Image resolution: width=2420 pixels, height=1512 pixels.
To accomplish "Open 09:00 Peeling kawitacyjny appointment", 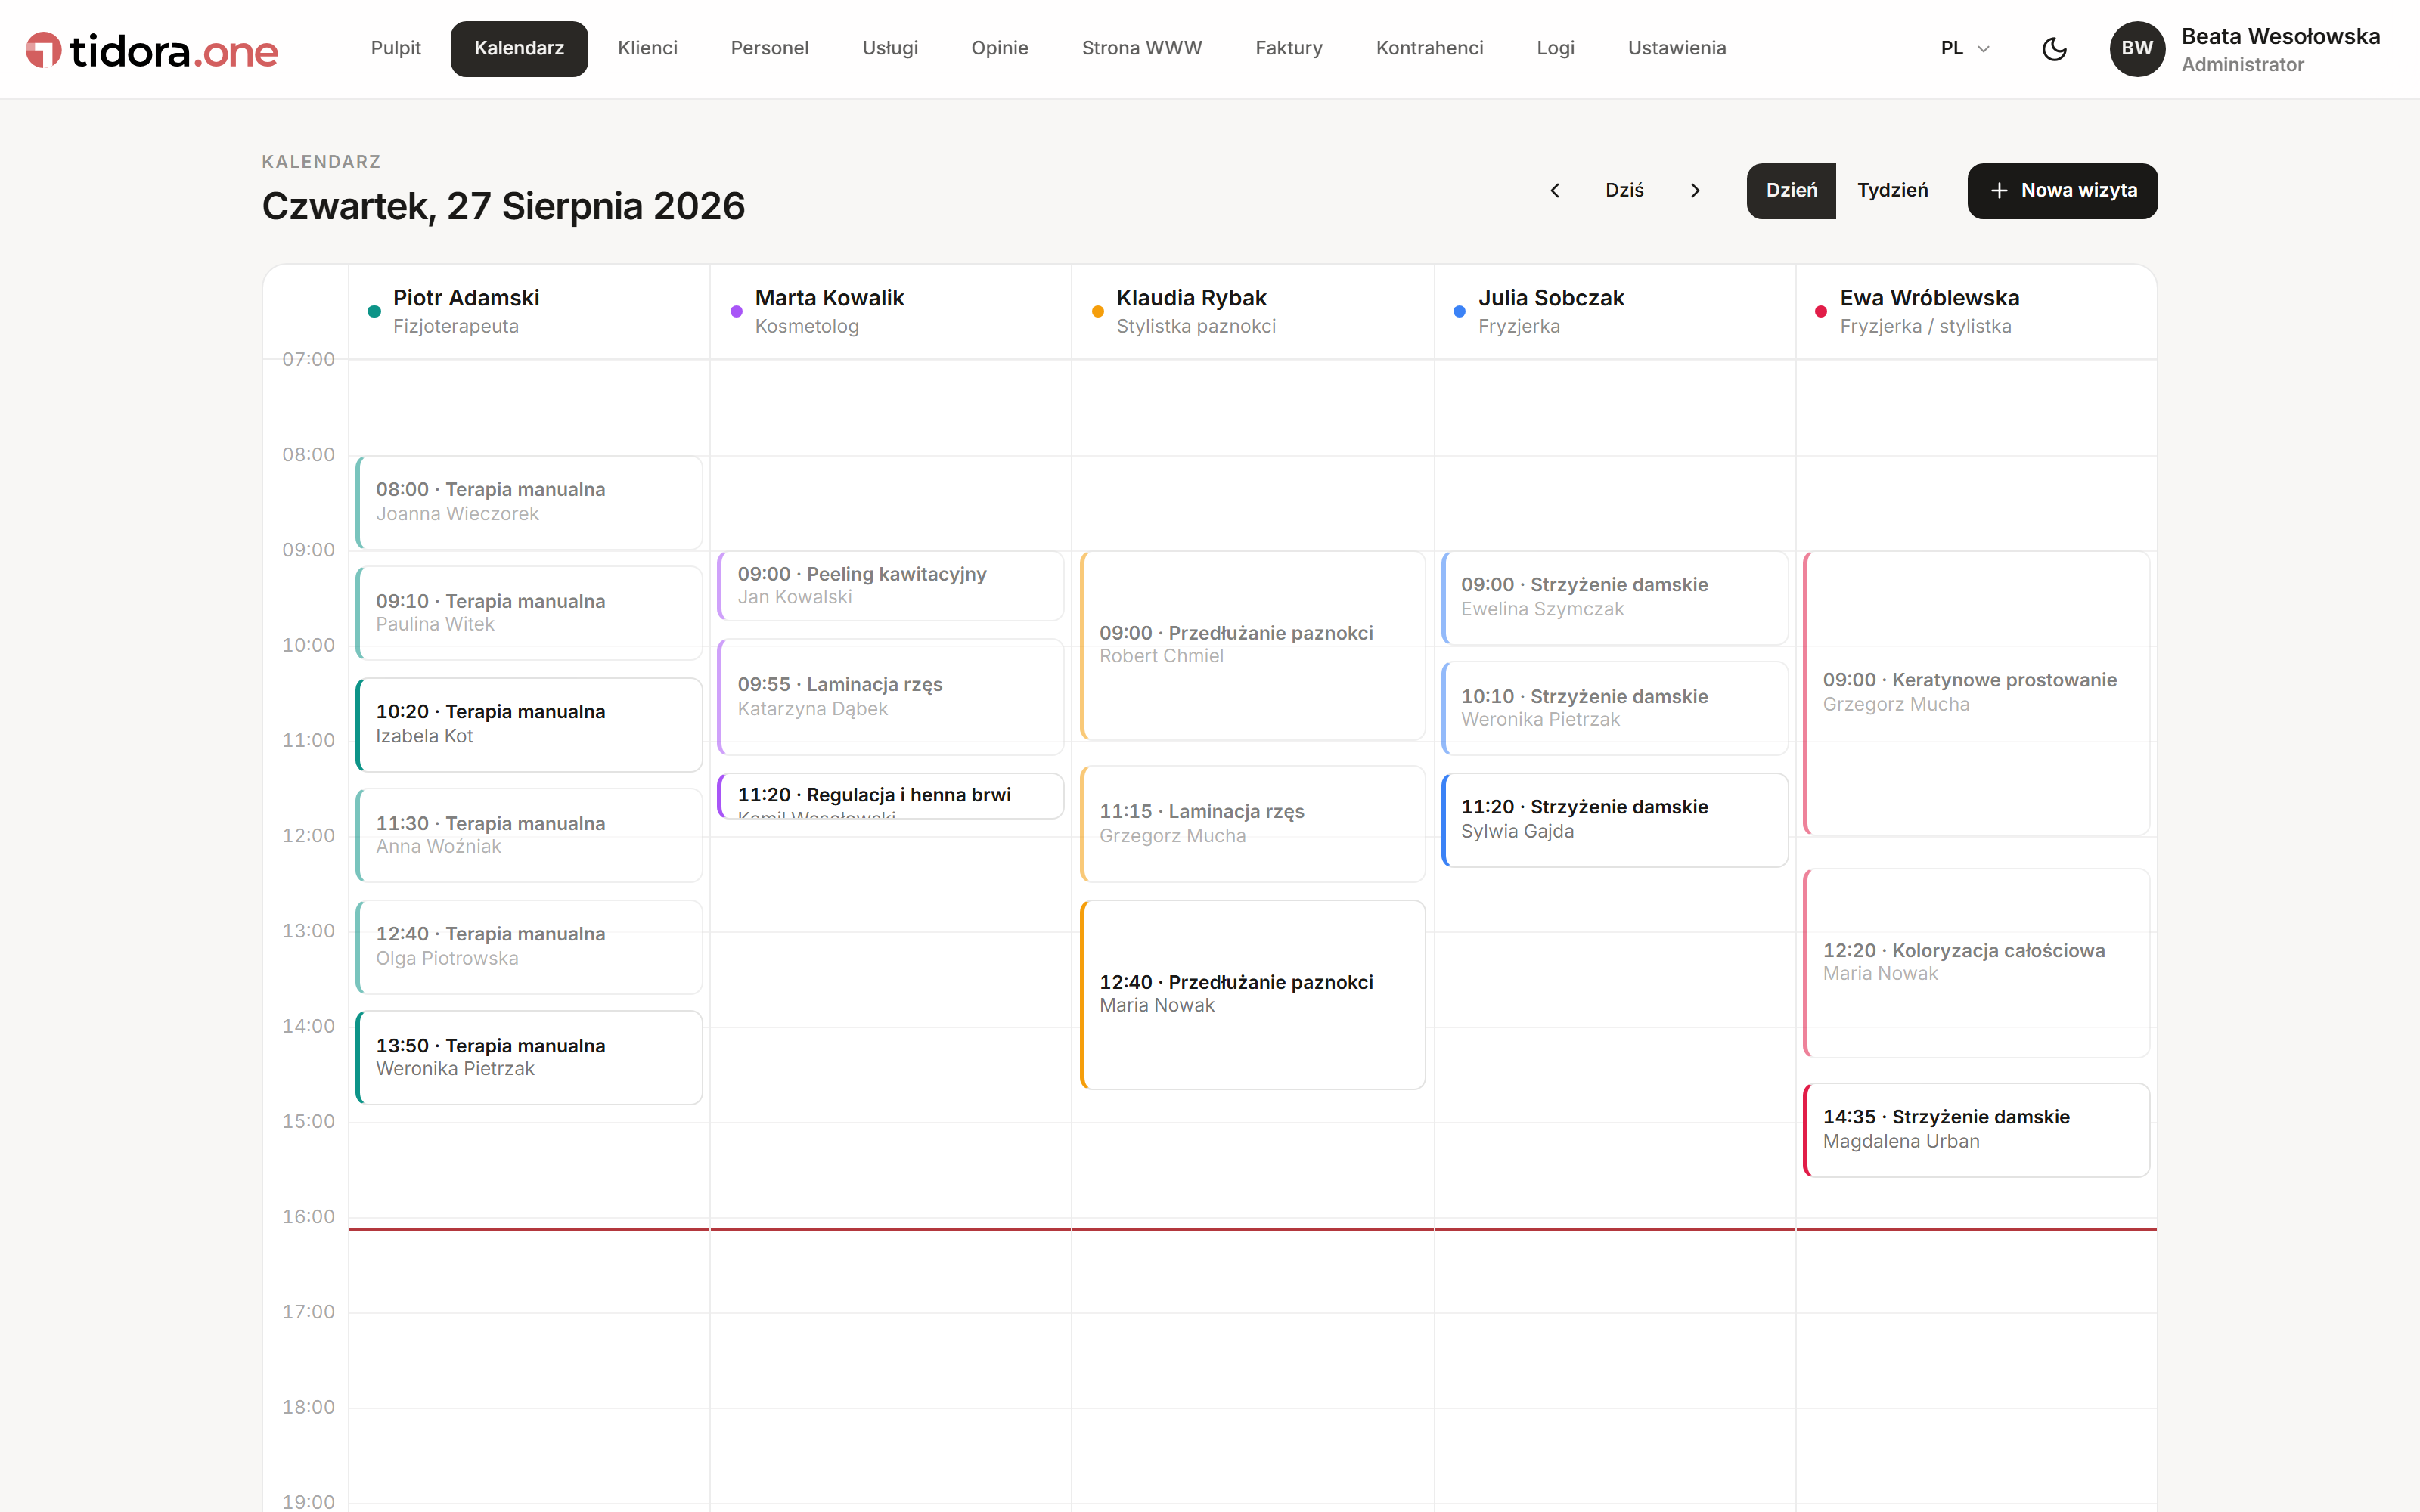I will [x=891, y=586].
